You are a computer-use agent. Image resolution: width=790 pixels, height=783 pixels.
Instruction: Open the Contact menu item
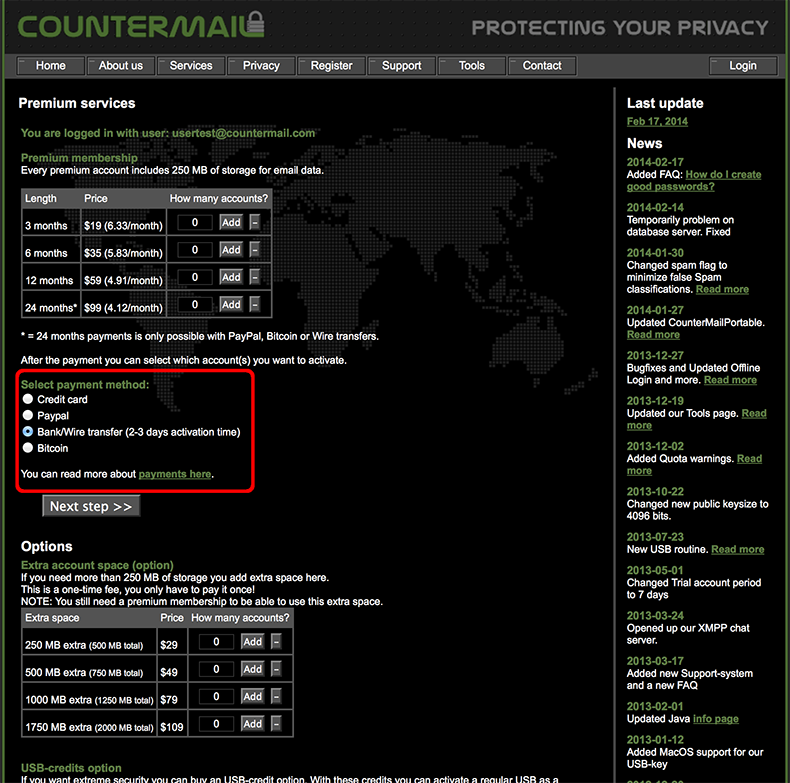point(542,66)
